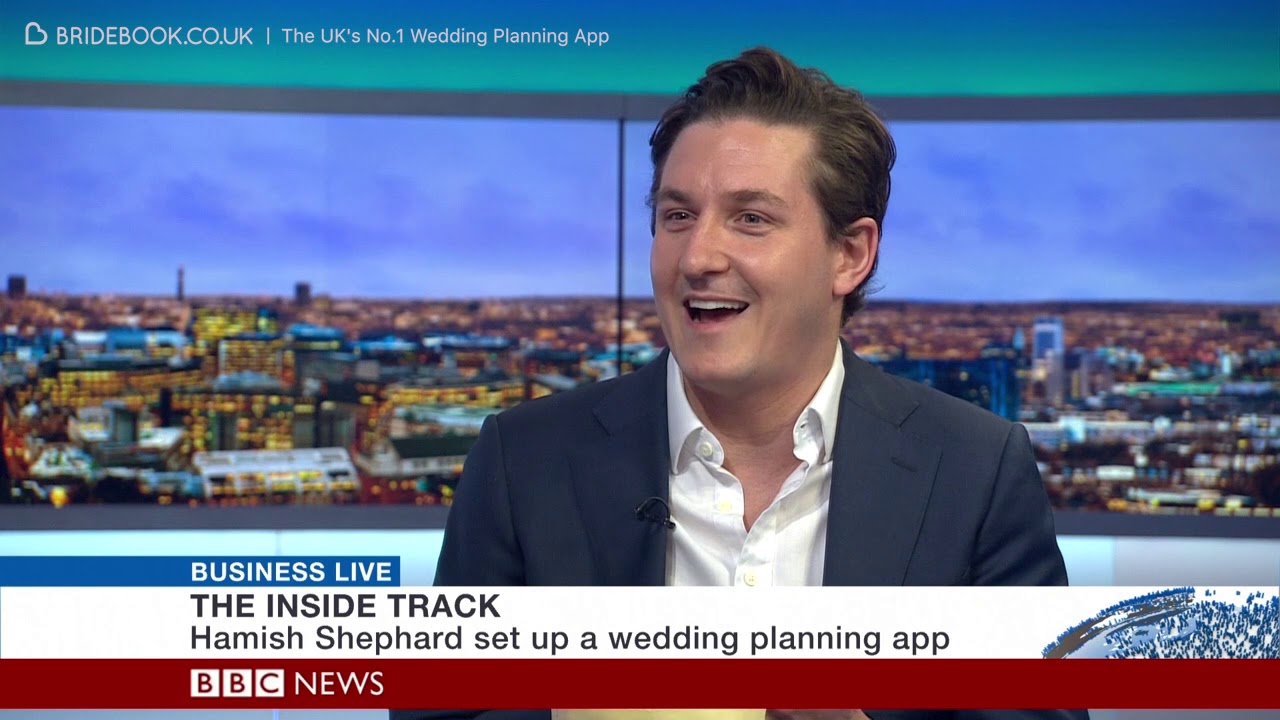Click the globe graphic in the lower banner
Image resolution: width=1280 pixels, height=720 pixels.
pyautogui.click(x=1161, y=623)
